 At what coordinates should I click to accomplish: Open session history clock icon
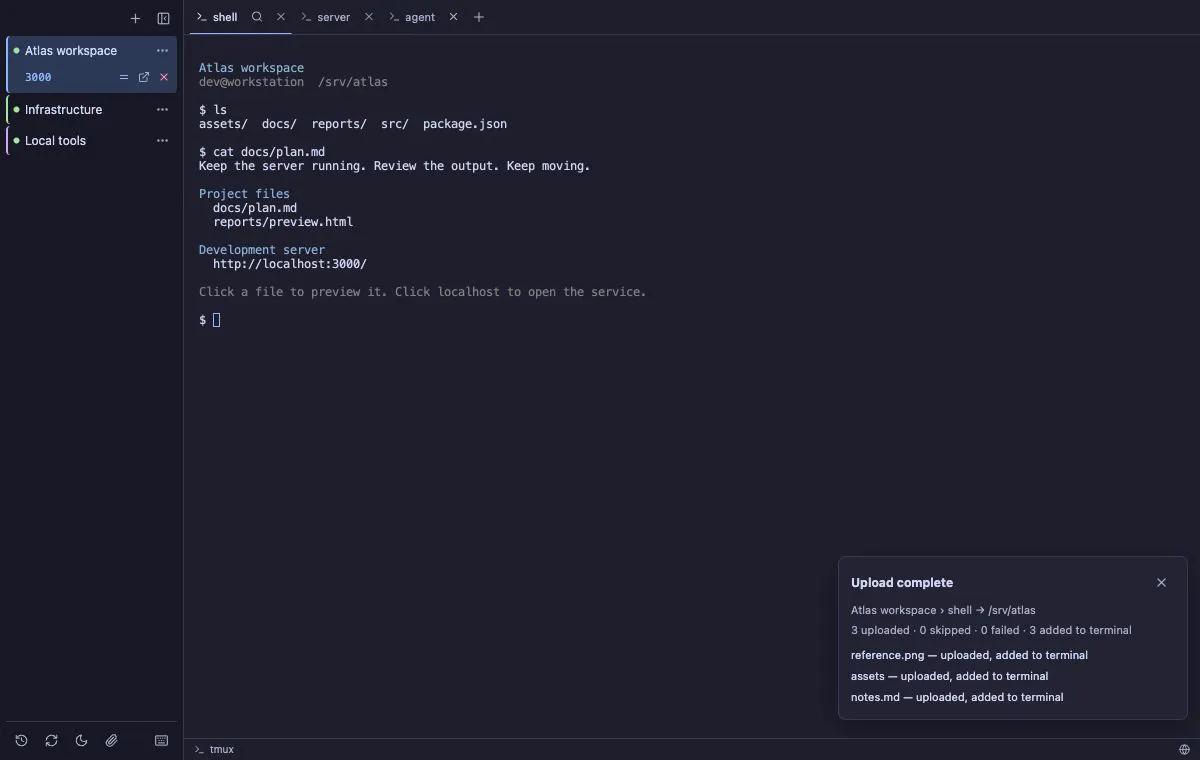point(21,741)
